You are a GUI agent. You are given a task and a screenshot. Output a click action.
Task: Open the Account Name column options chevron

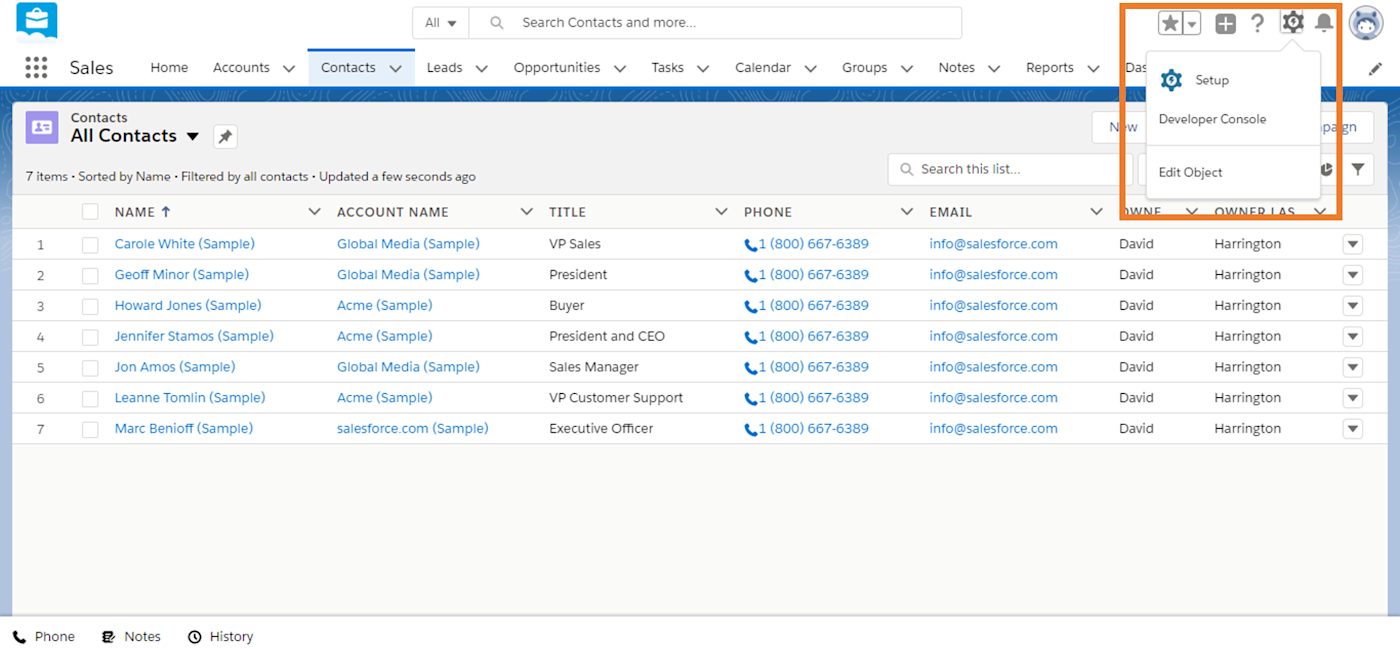527,212
